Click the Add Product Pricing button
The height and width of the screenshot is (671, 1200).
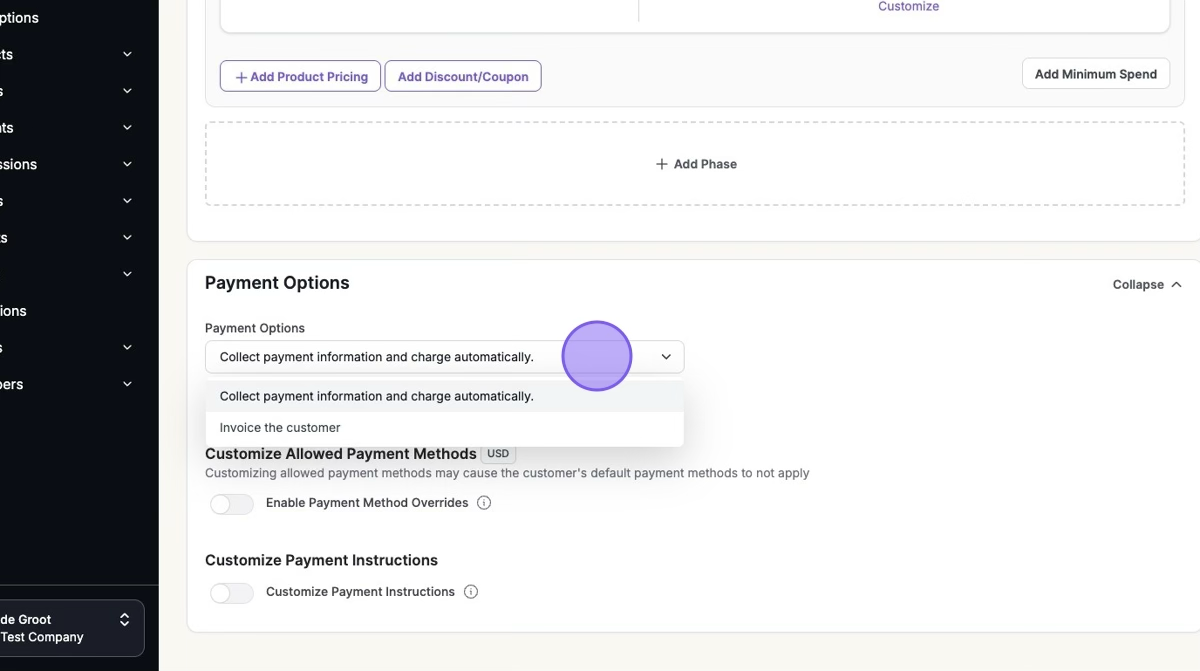tap(300, 76)
